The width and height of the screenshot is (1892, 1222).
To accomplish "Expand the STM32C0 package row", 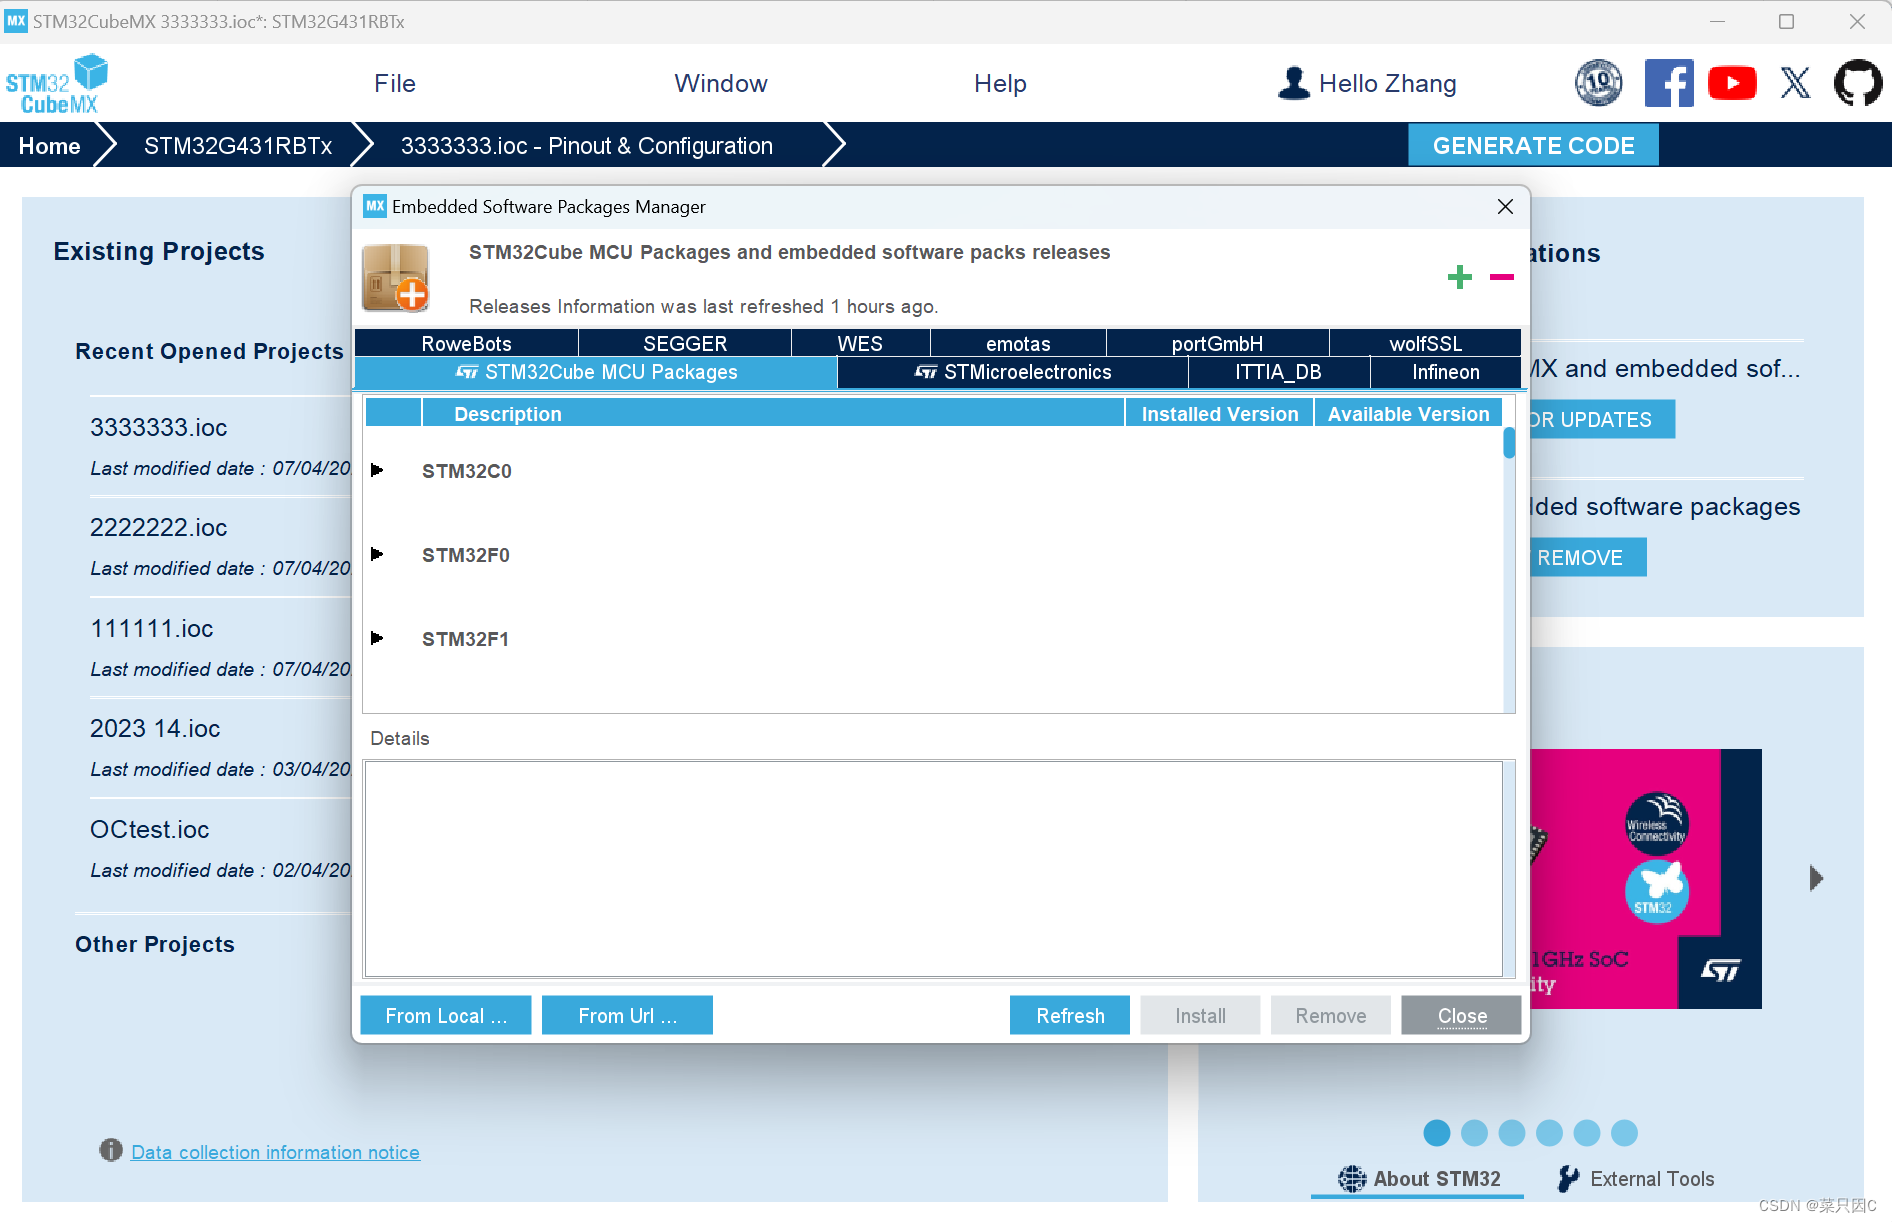I will [x=377, y=470].
